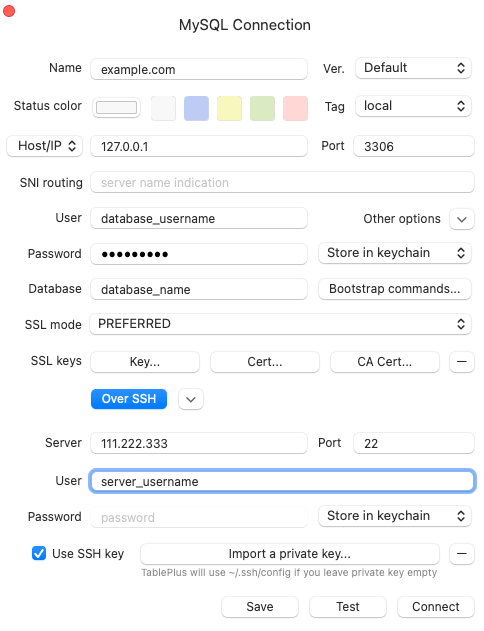Screen dimensions: 484x631
Task: Click the Connect button
Action: [436, 606]
